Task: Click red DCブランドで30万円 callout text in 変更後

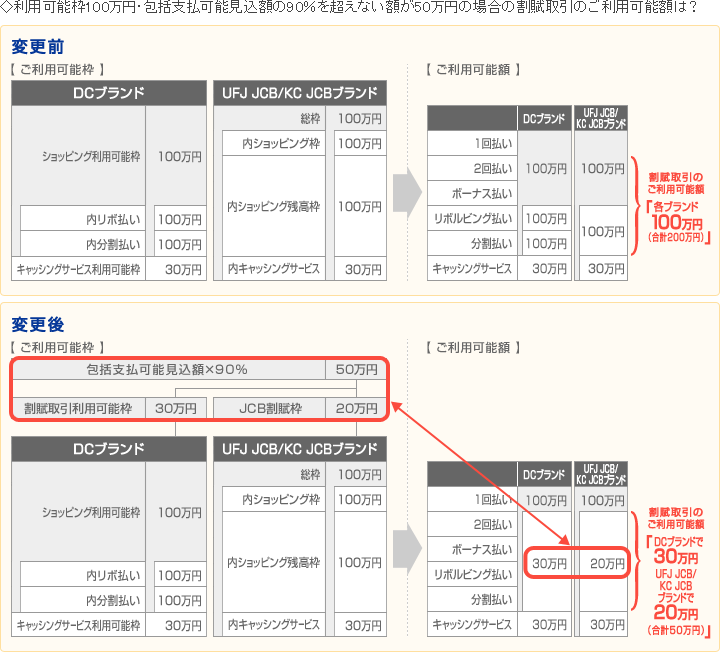Action: (675, 549)
